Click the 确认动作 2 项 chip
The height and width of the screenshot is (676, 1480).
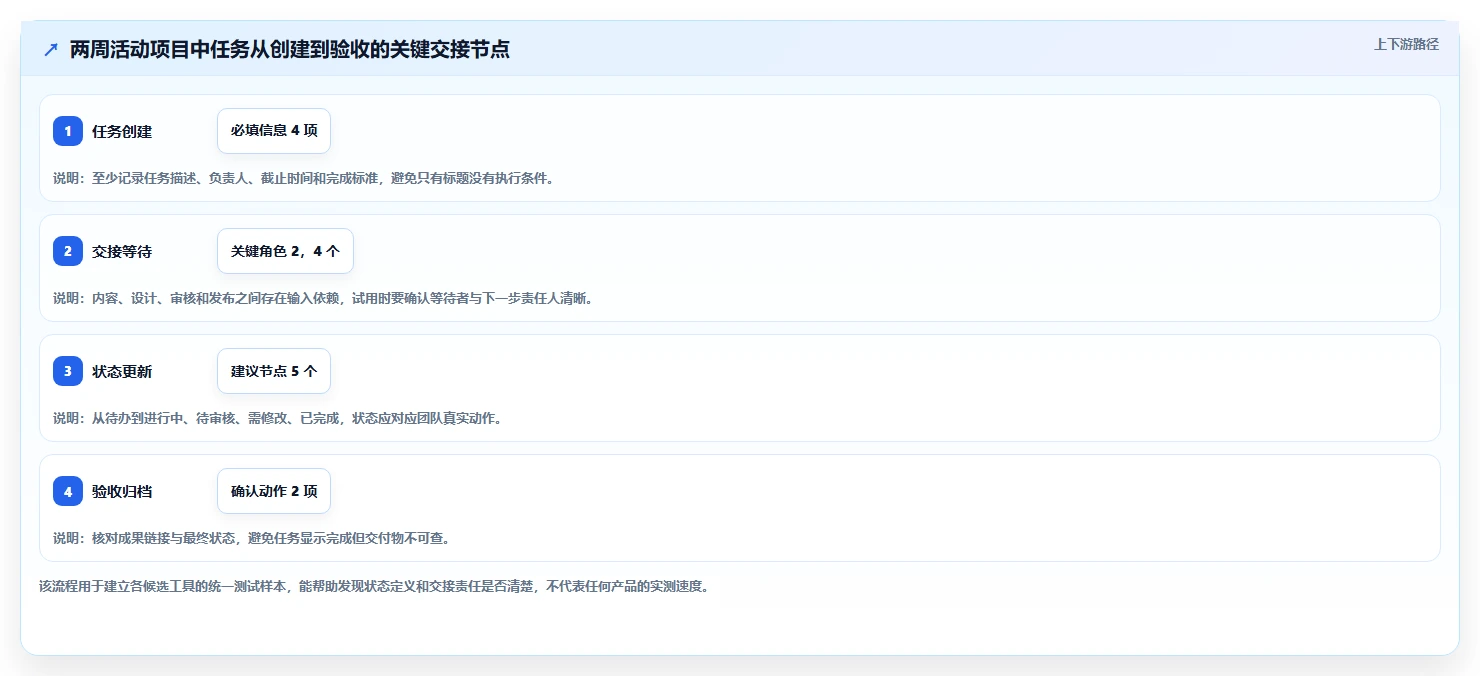tap(274, 491)
